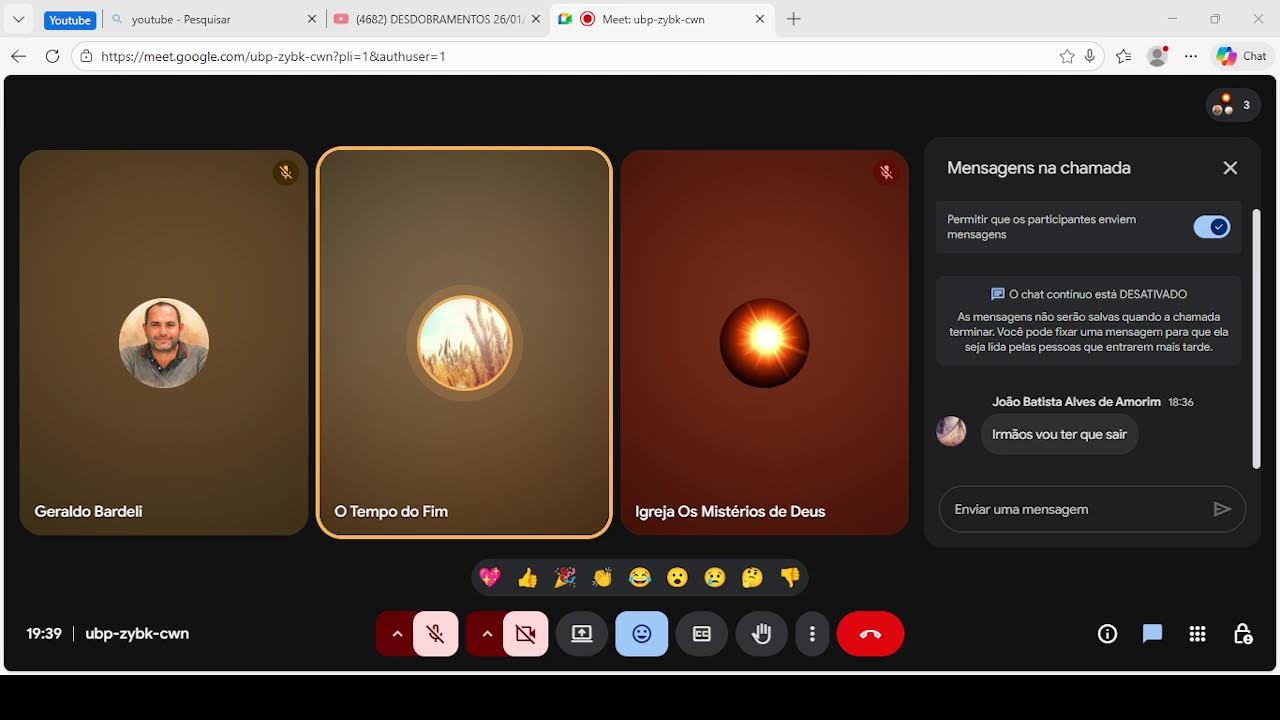Toggle closed captions
This screenshot has width=1280, height=720.
[x=702, y=634]
